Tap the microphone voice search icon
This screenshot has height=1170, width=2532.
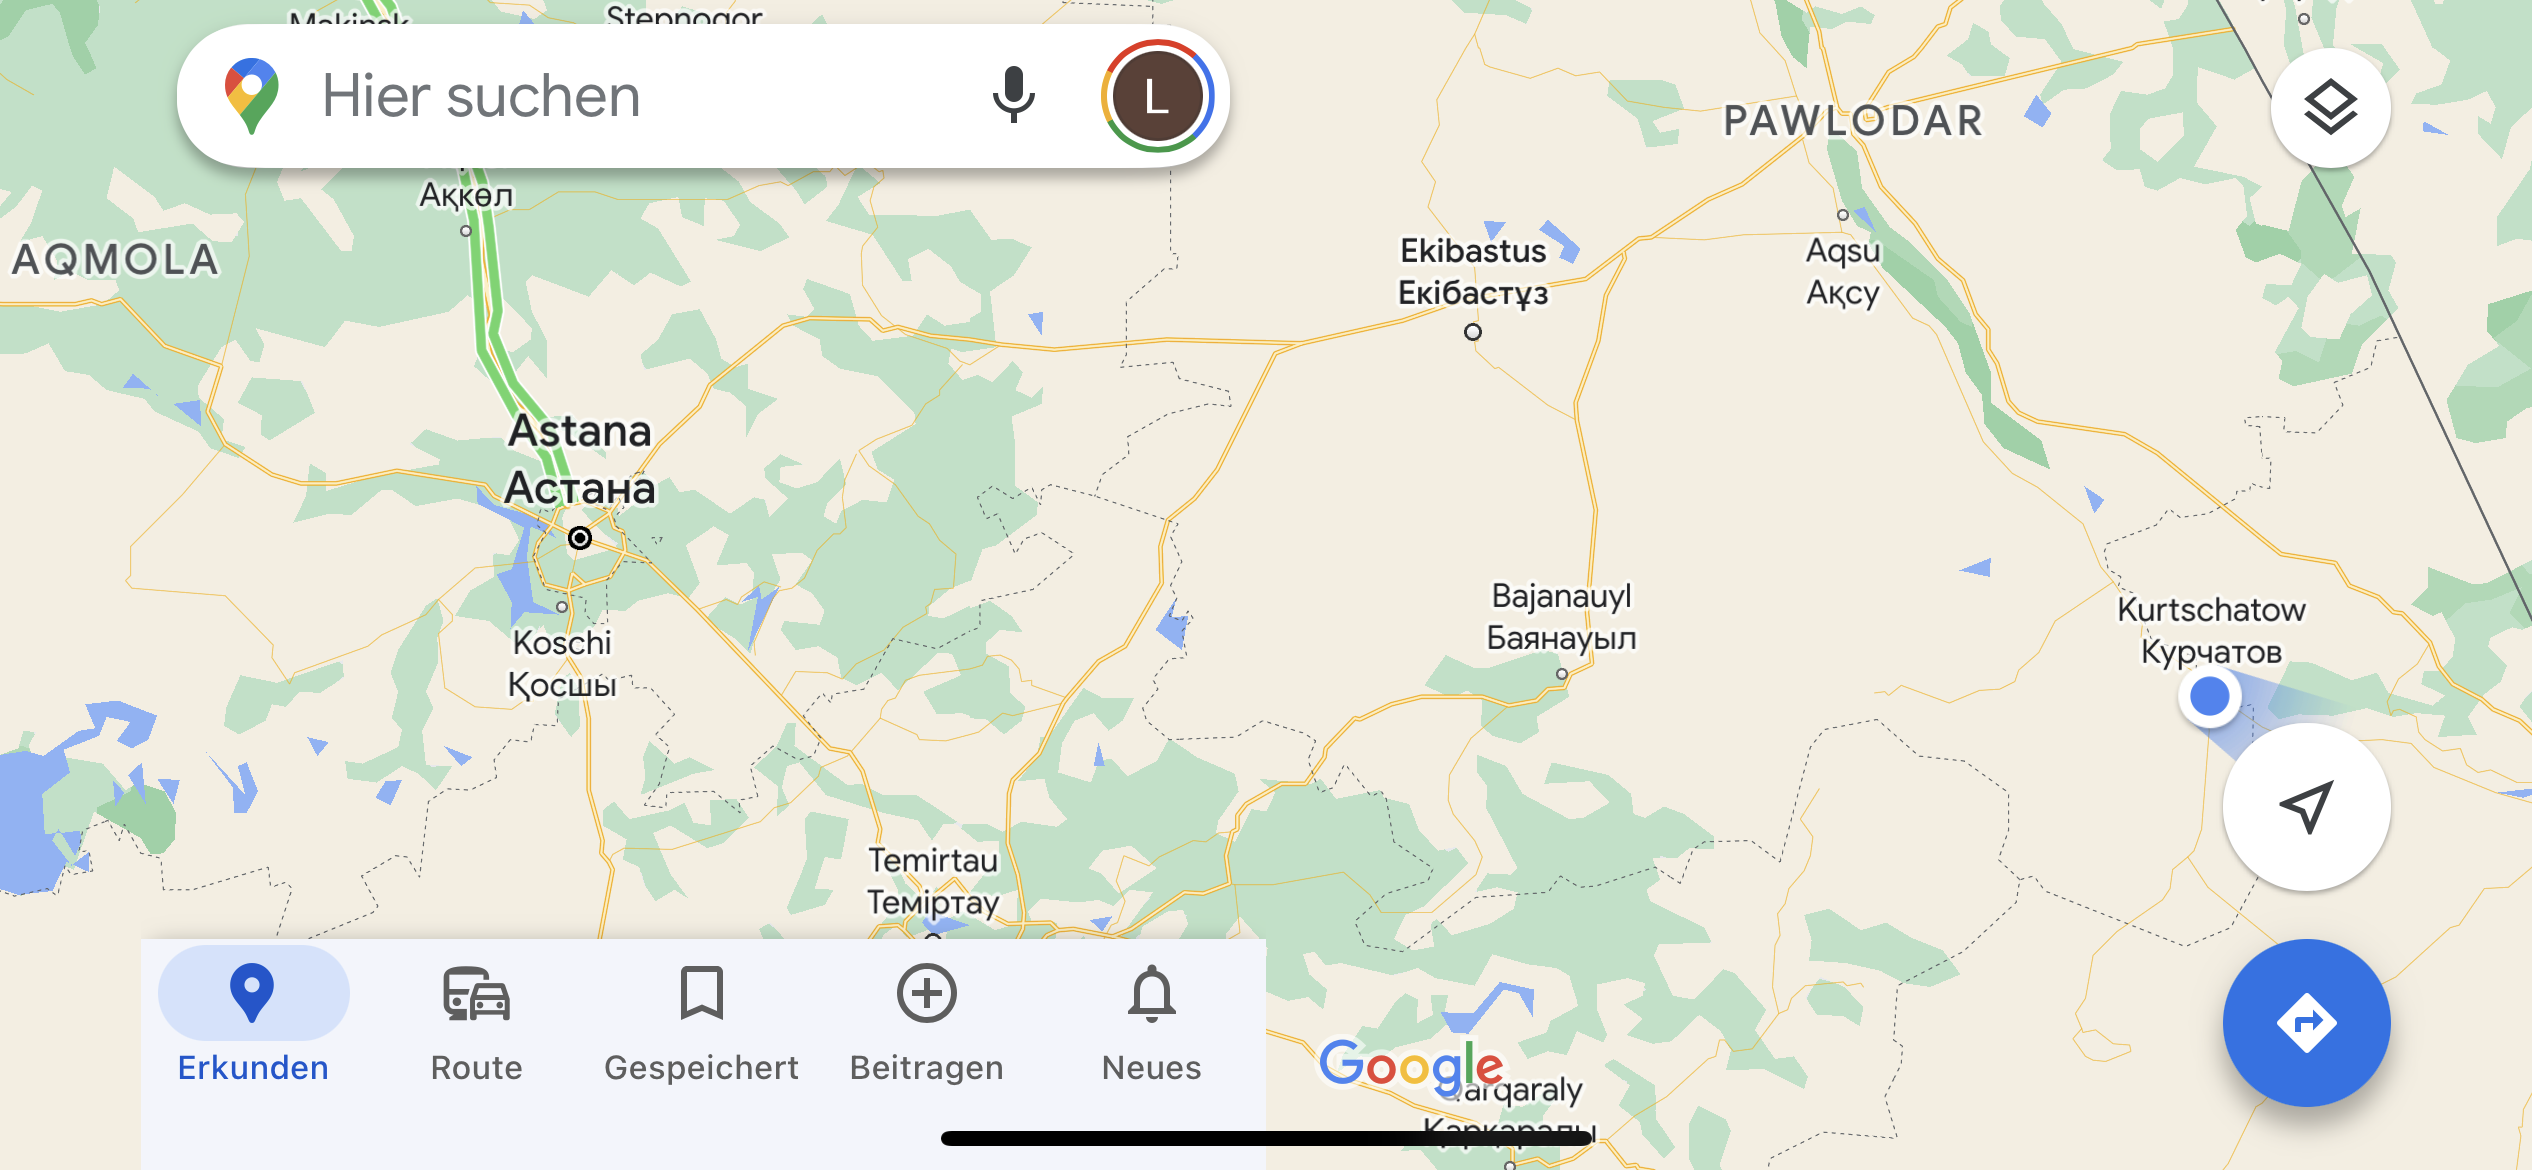coord(1013,96)
